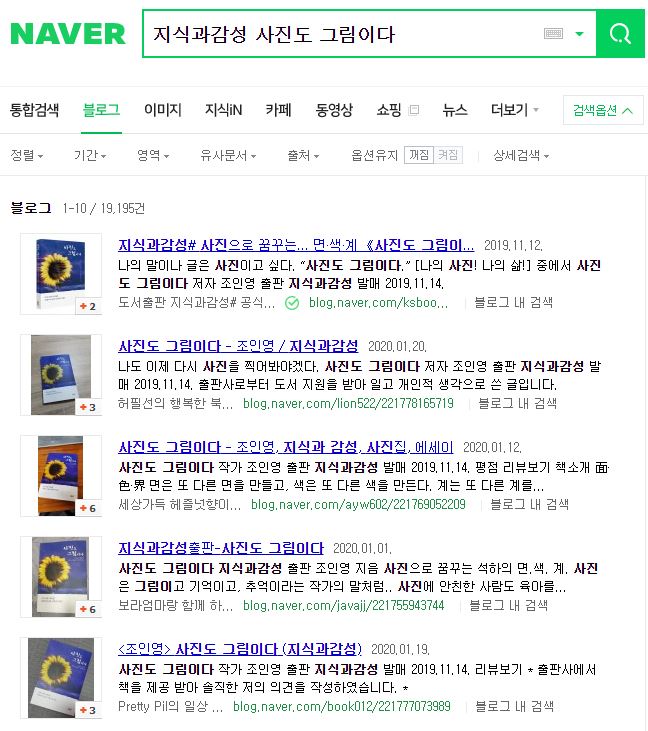
Task: Open blog.naver.com/ksboo... URL link
Action: 378,303
